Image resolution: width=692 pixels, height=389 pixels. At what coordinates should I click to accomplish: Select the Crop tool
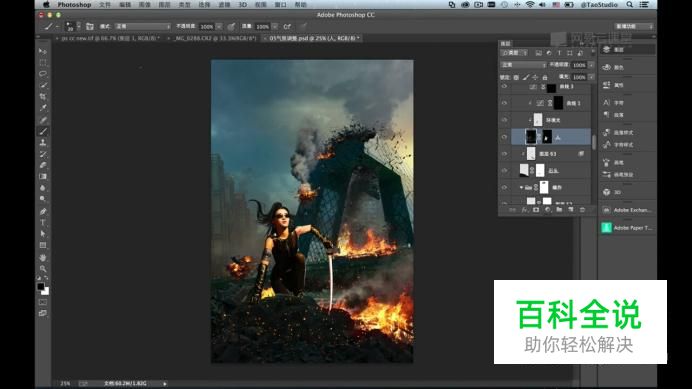click(x=42, y=97)
